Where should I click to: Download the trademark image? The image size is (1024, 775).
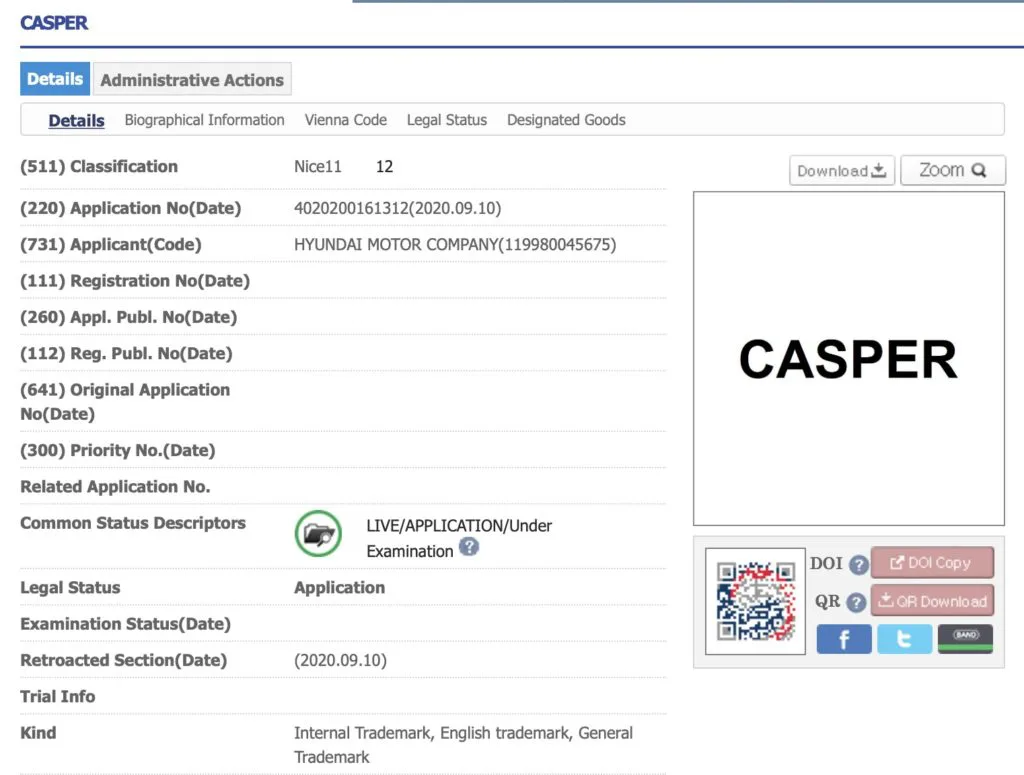[x=841, y=170]
